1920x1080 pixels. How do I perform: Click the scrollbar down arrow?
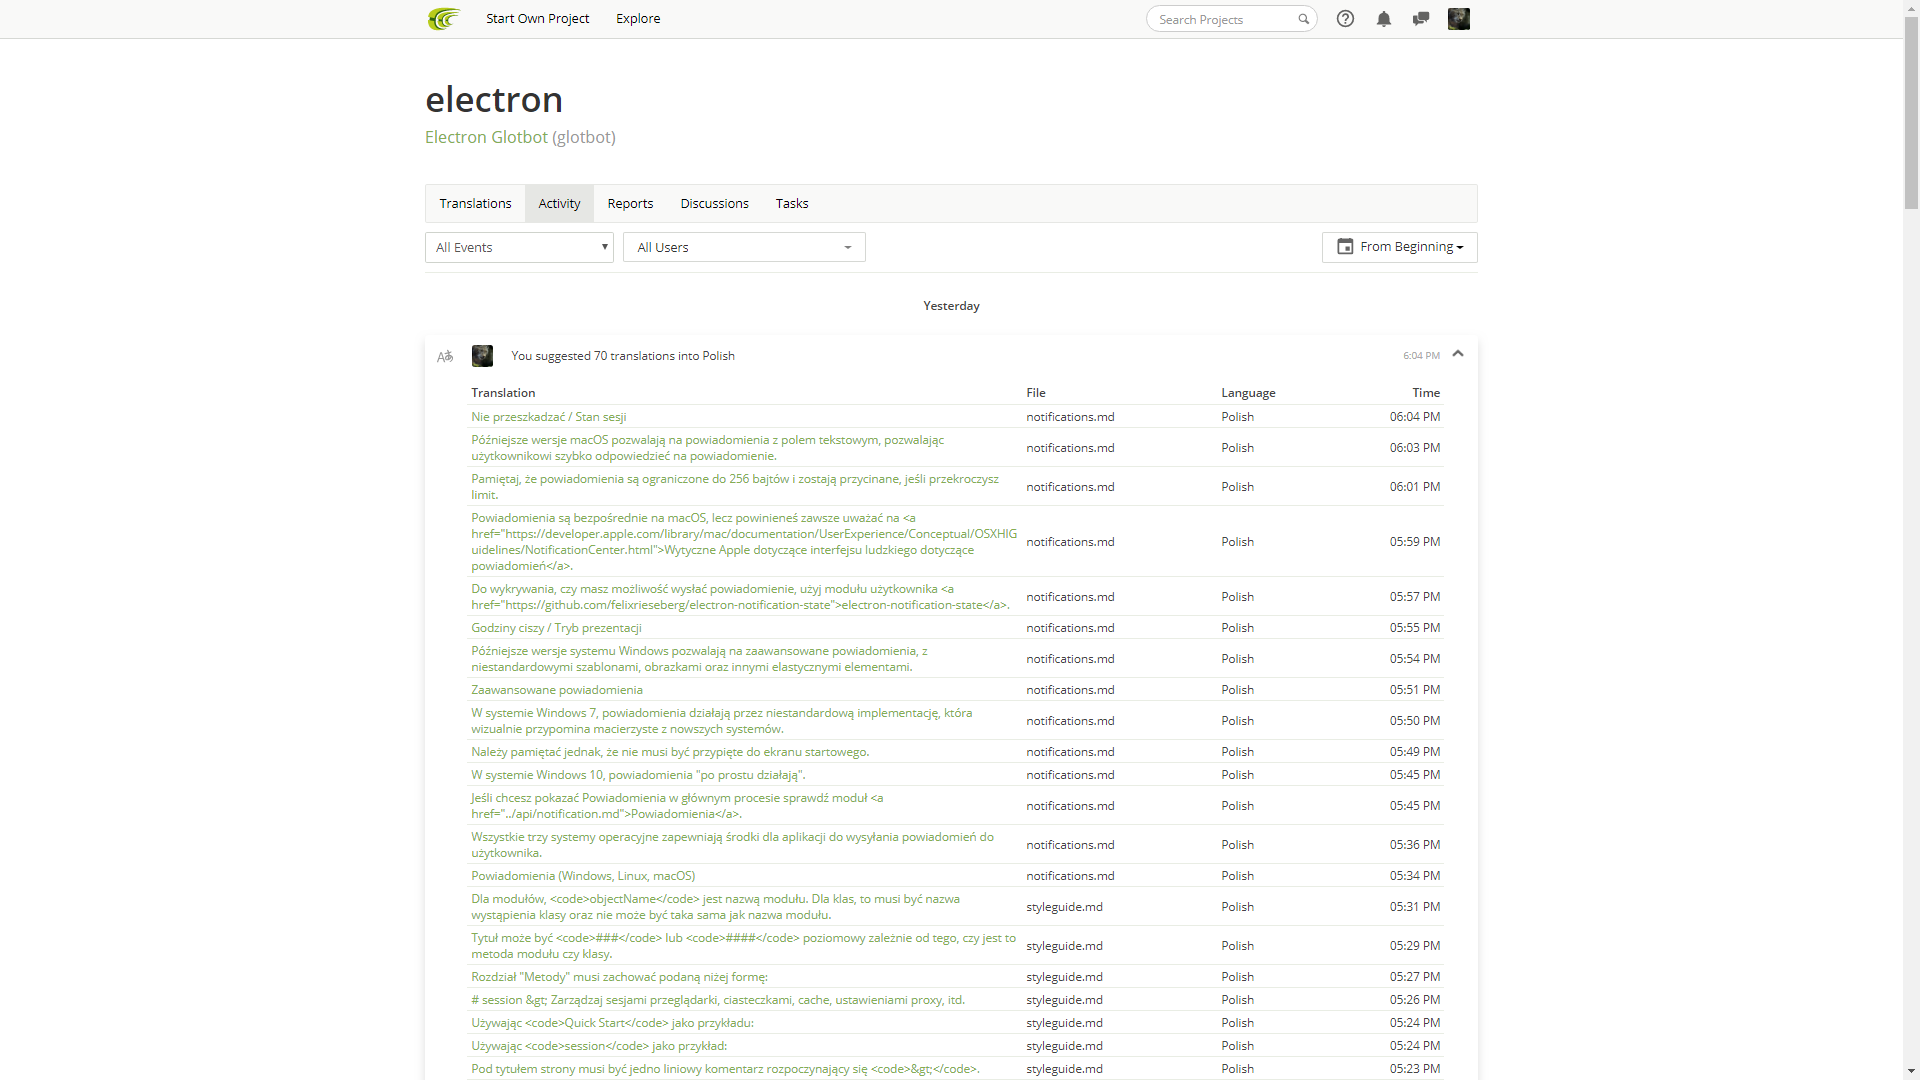(x=1911, y=1072)
